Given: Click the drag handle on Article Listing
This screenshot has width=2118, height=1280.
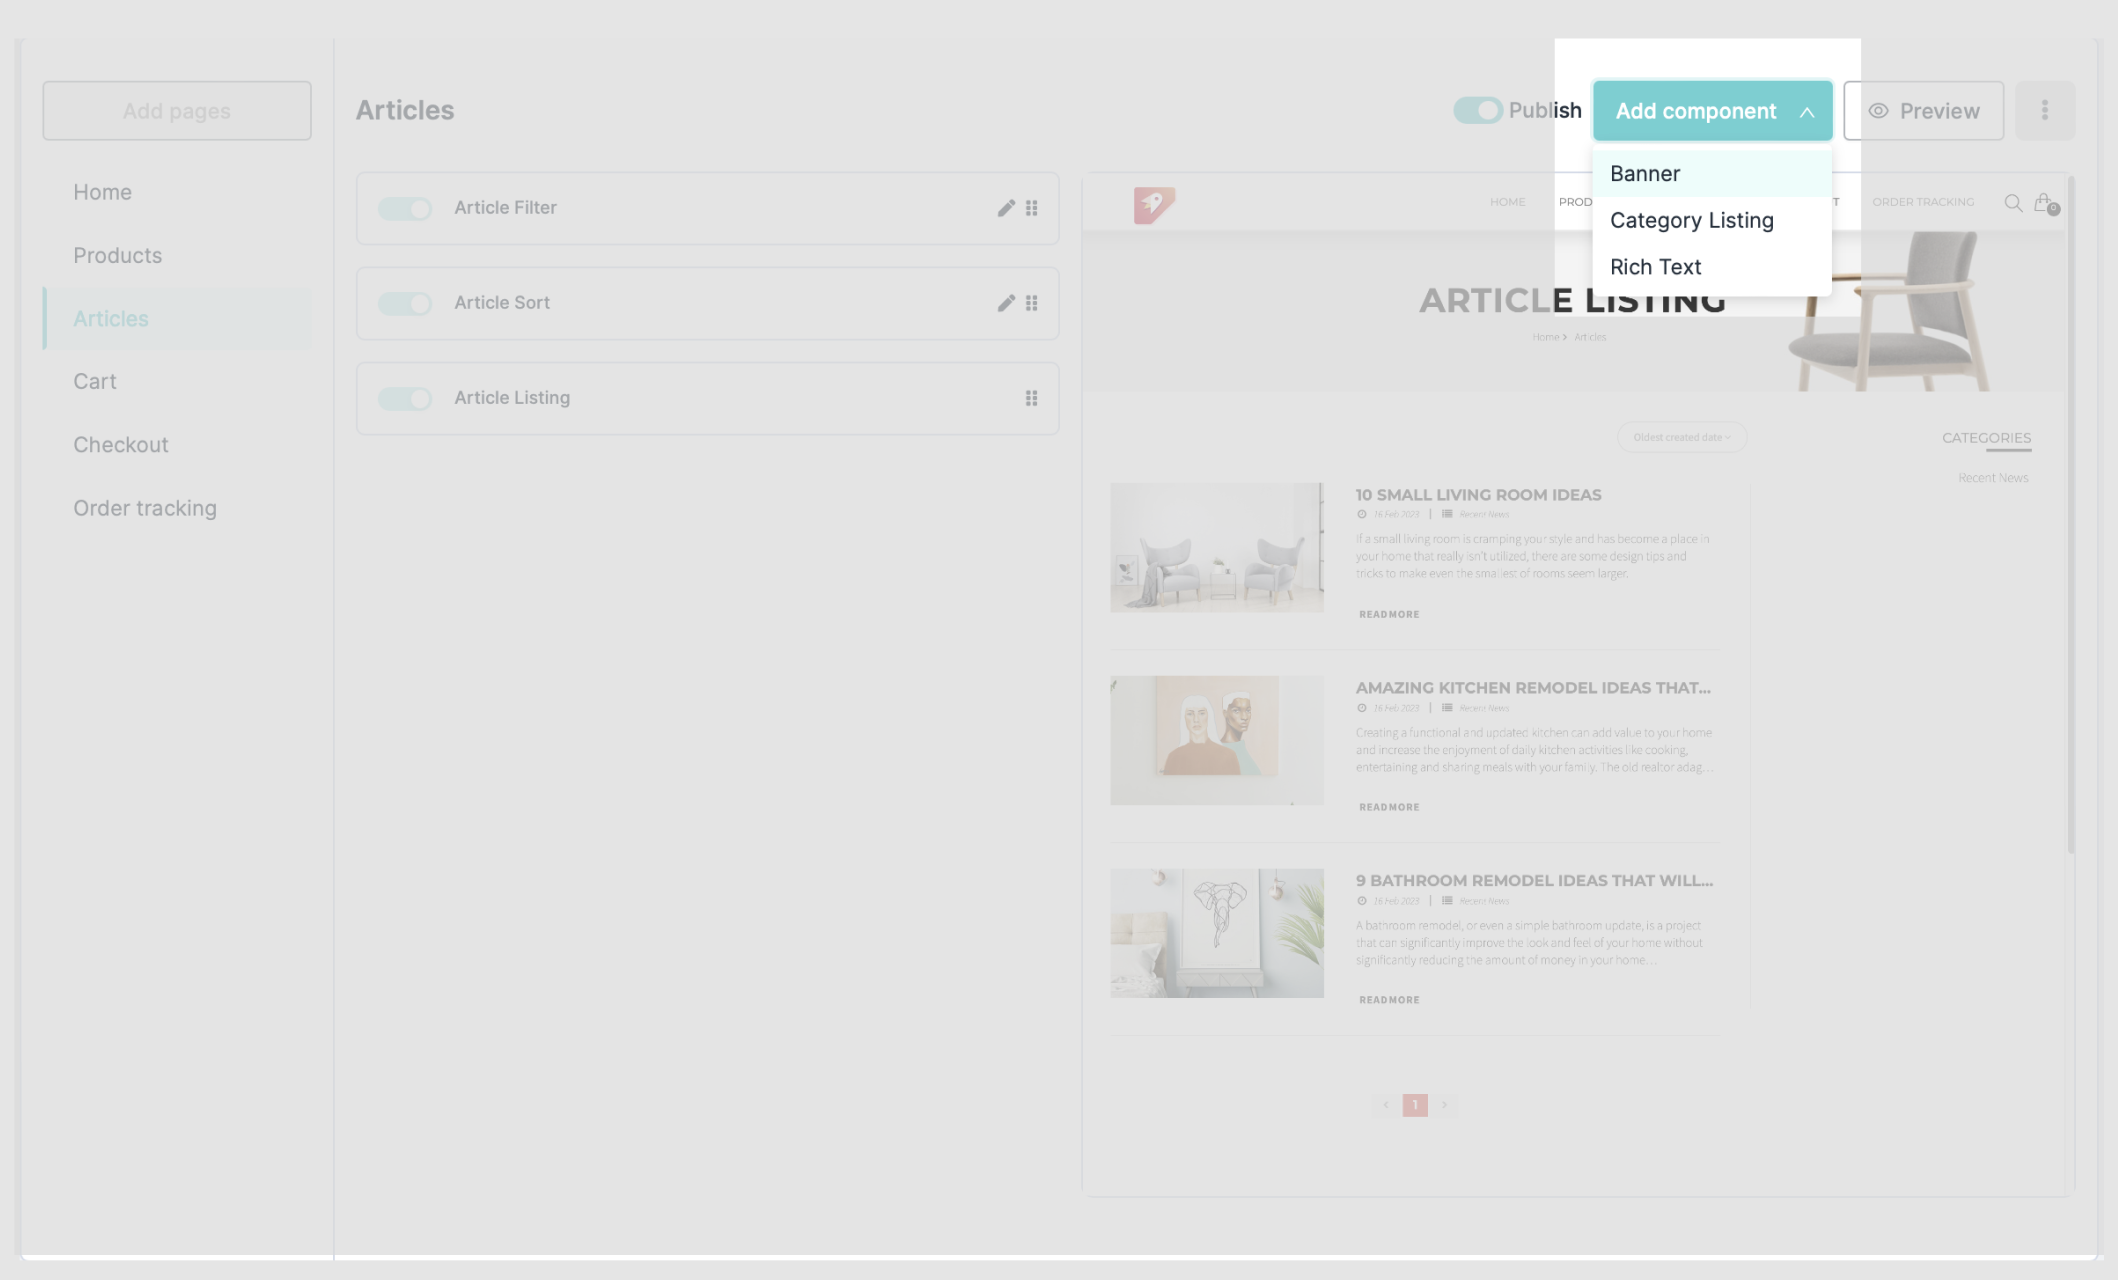Looking at the screenshot, I should (1031, 398).
